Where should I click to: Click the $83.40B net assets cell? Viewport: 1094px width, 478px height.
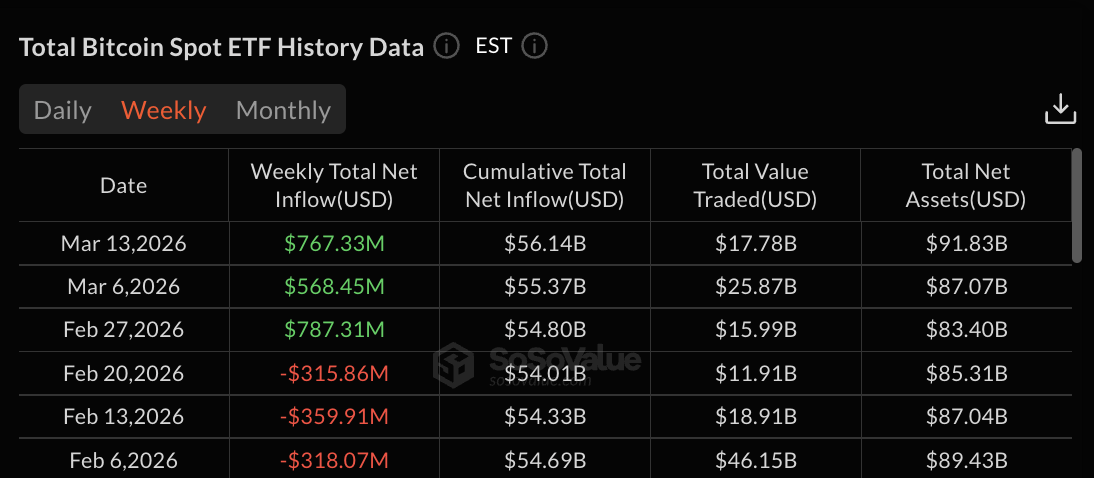click(x=966, y=329)
